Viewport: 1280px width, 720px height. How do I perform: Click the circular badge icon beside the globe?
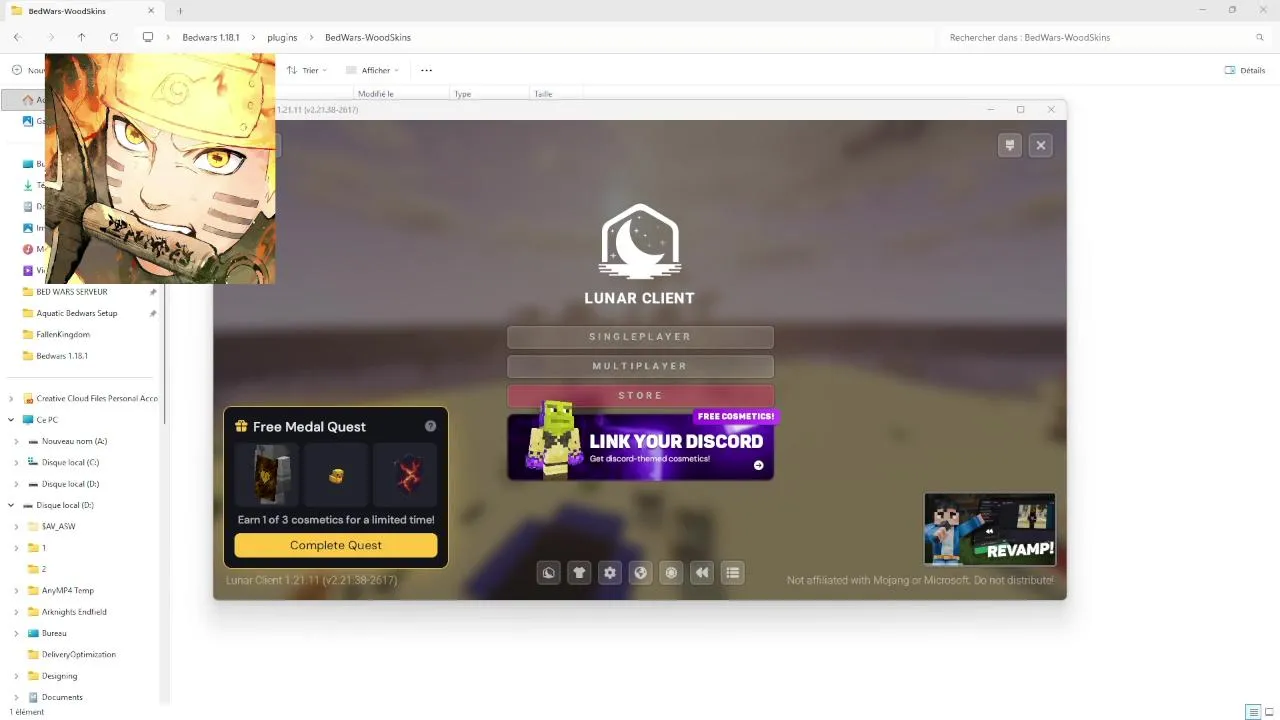coord(671,573)
